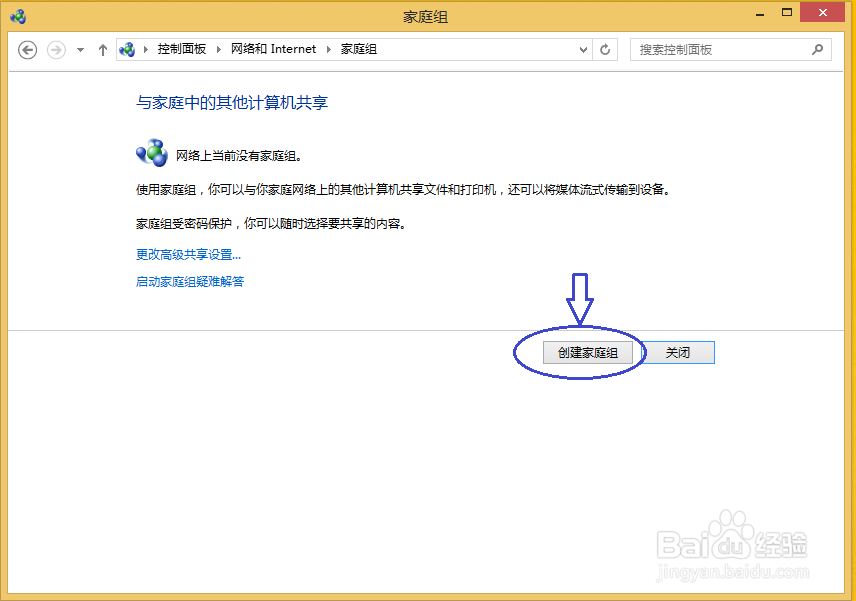
Task: Click the search magnifier icon
Action: coord(818,49)
